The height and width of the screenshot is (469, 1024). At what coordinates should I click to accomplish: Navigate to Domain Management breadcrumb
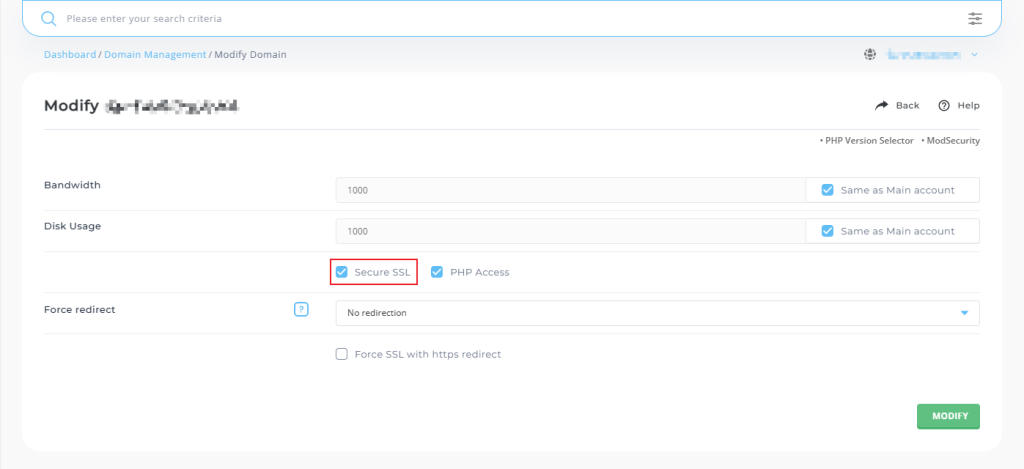click(x=155, y=54)
